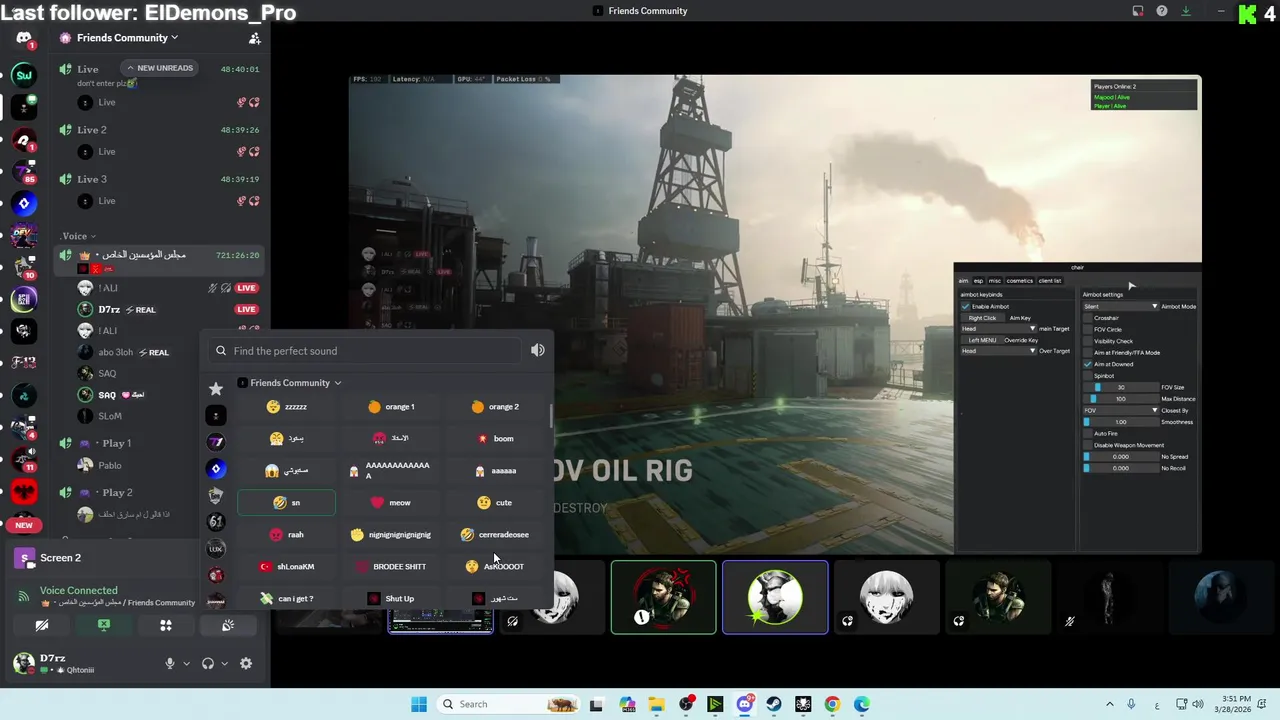1280x720 pixels.
Task: Adjust the FOV Size slider
Action: point(1120,387)
